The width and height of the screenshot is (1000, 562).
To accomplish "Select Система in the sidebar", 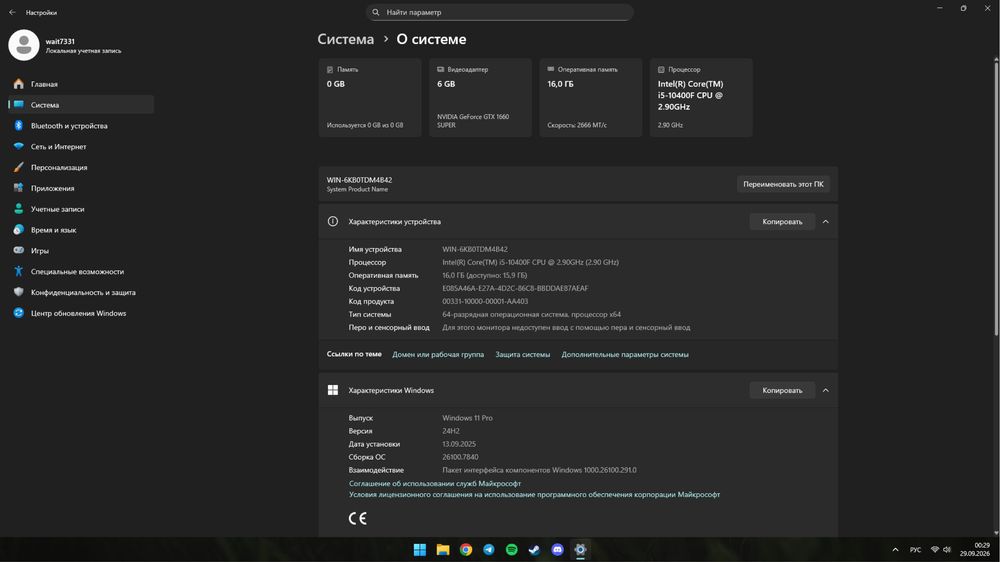I will click(81, 105).
